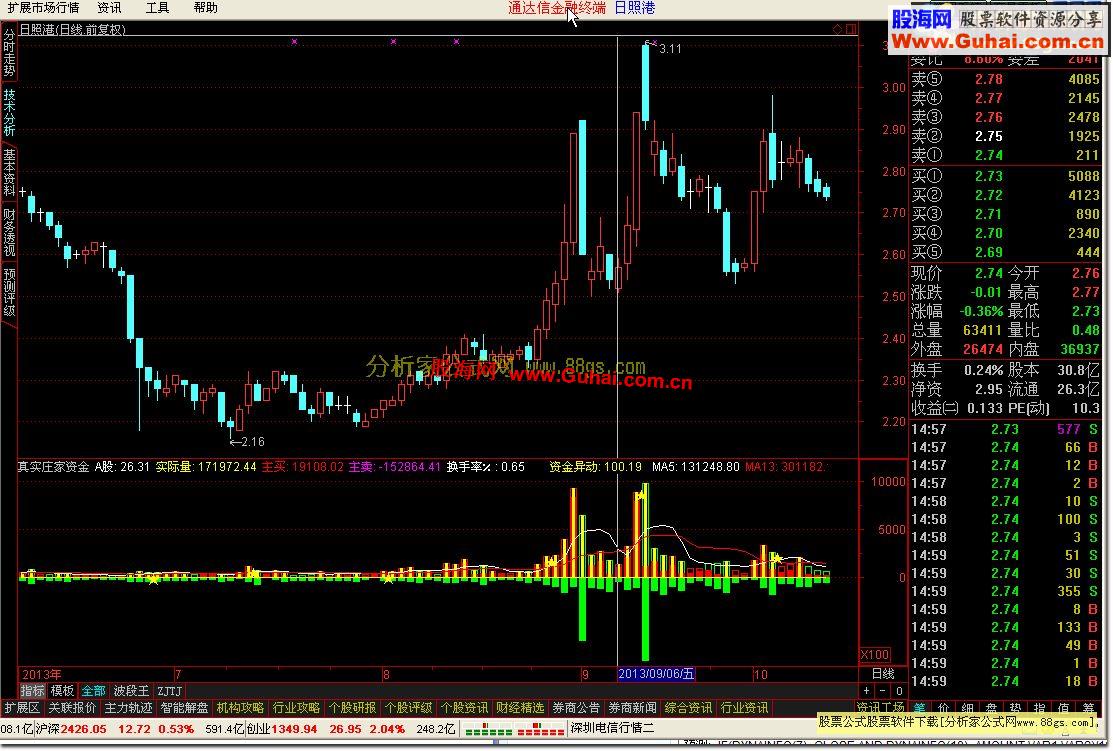Click the green-red market breadth indicator

(x=514, y=729)
